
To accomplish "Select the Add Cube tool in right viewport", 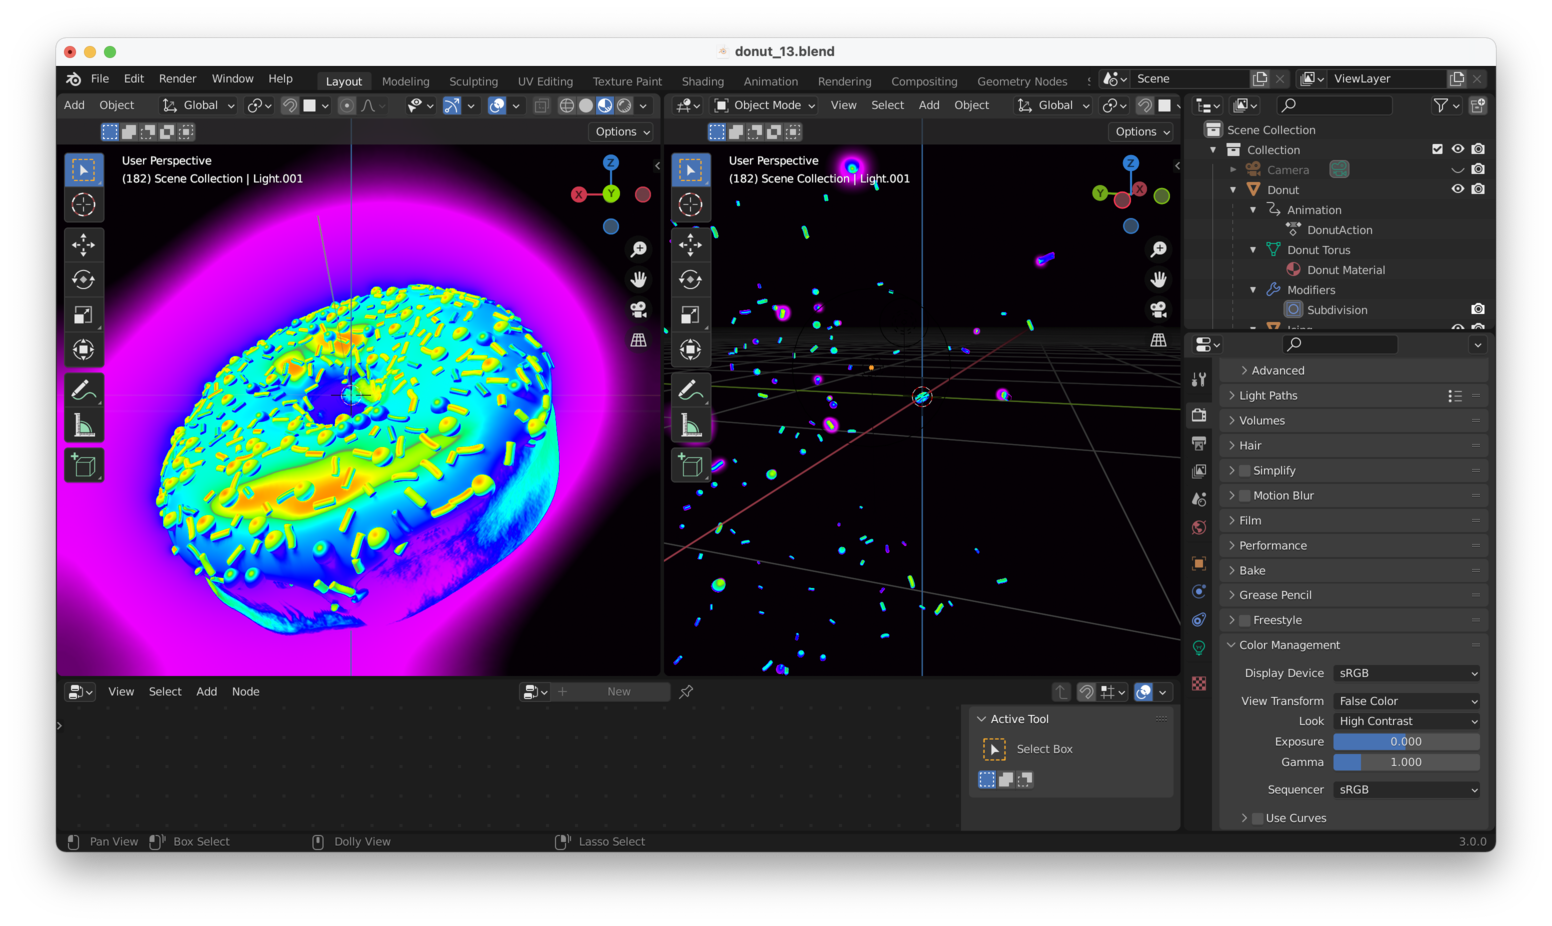I will click(x=690, y=466).
